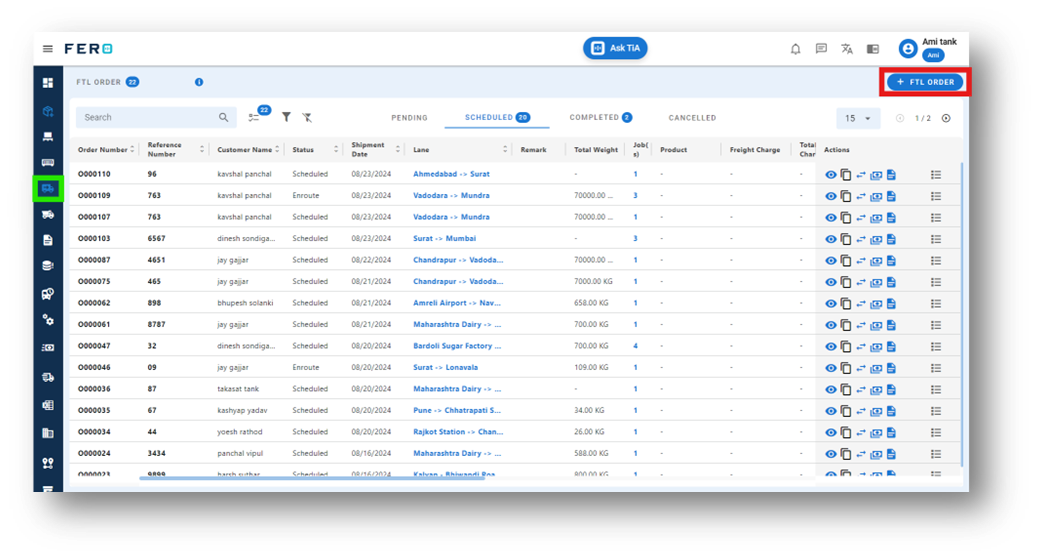
Task: Click job count 4 for order O000047
Action: 636,346
